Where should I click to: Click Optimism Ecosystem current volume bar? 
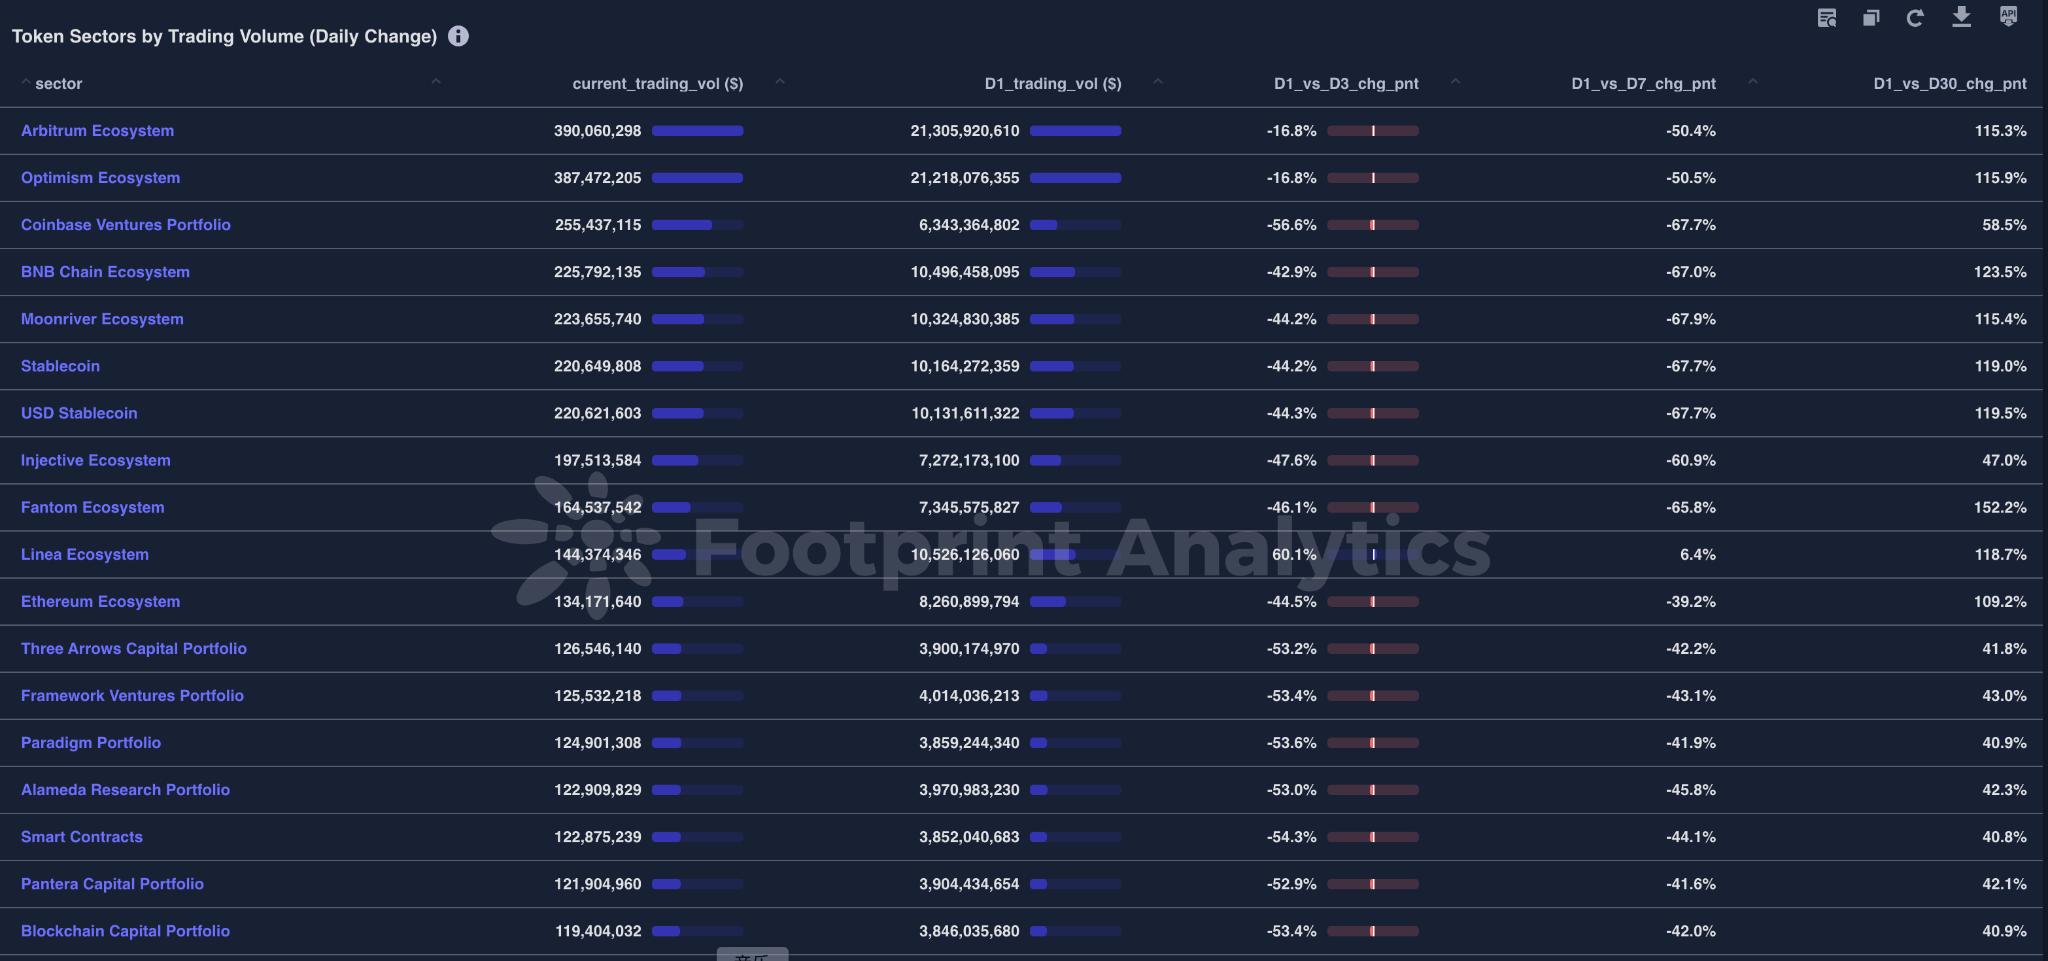(697, 178)
